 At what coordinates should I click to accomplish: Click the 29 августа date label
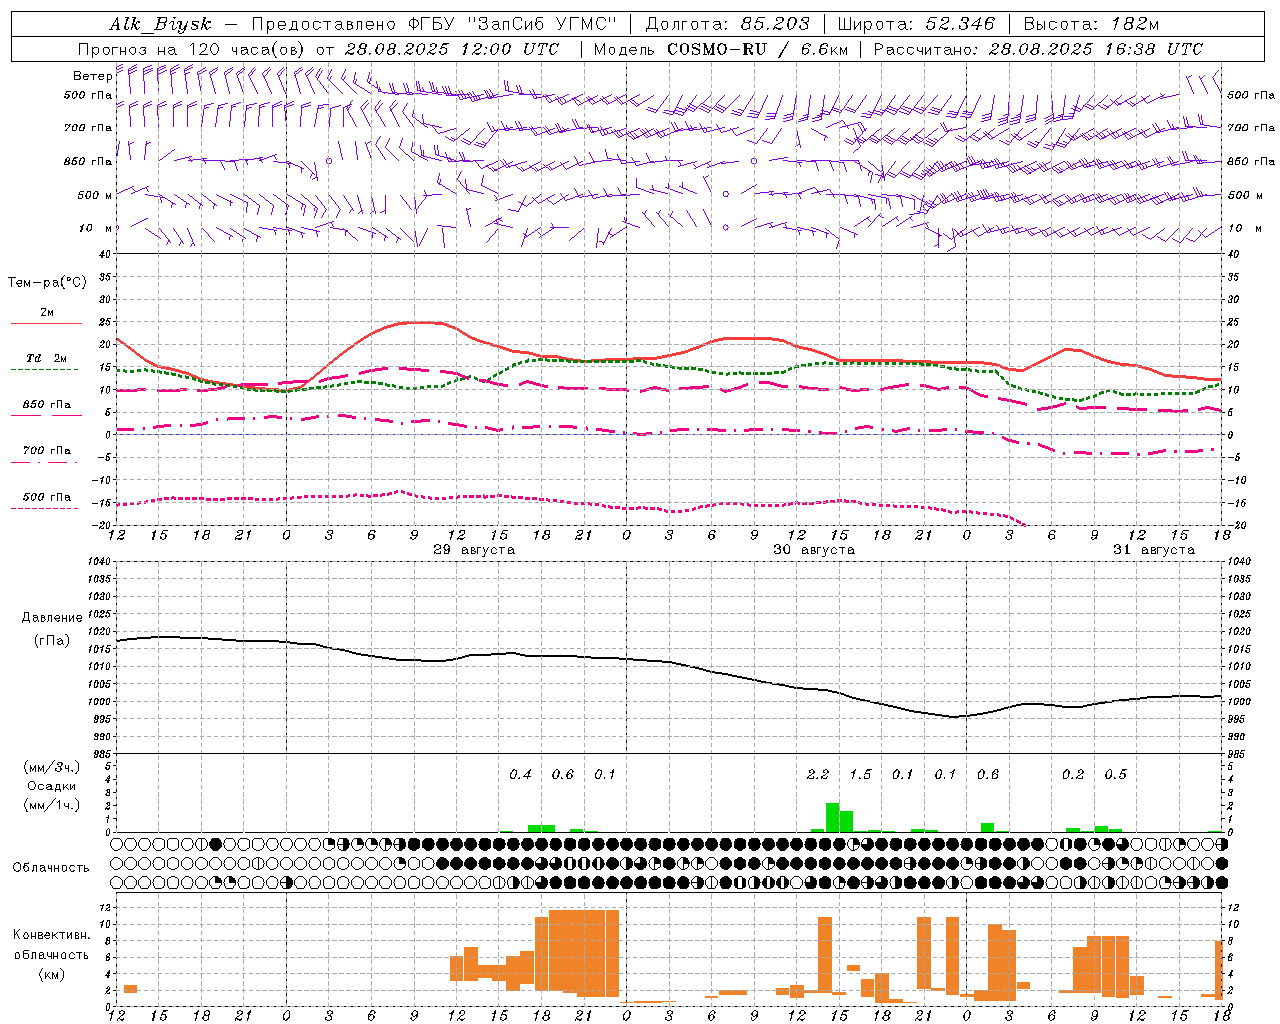click(474, 550)
